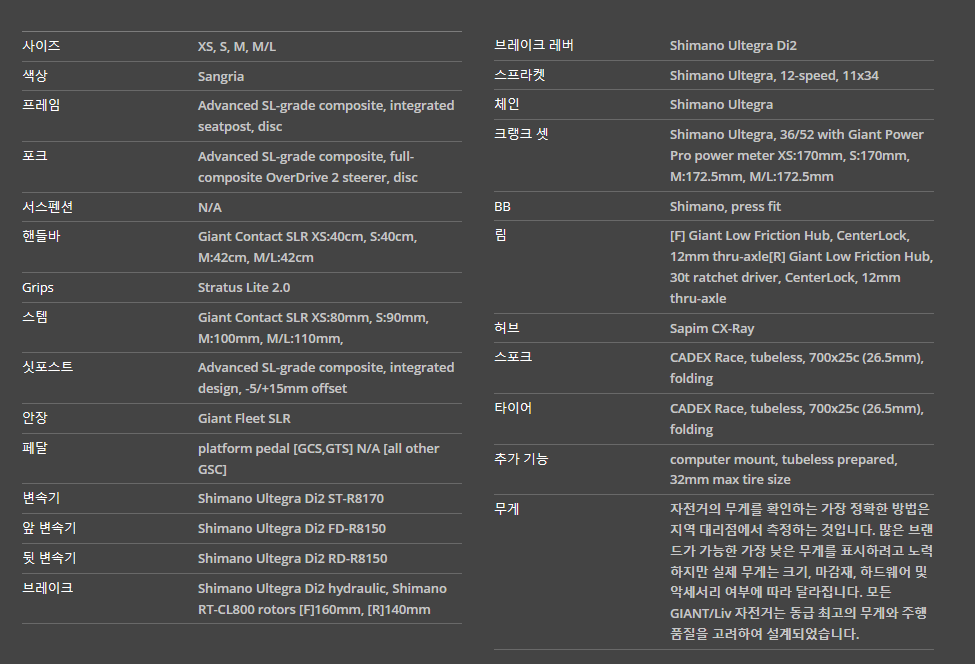Click the 프레임 specification row label

[41, 105]
